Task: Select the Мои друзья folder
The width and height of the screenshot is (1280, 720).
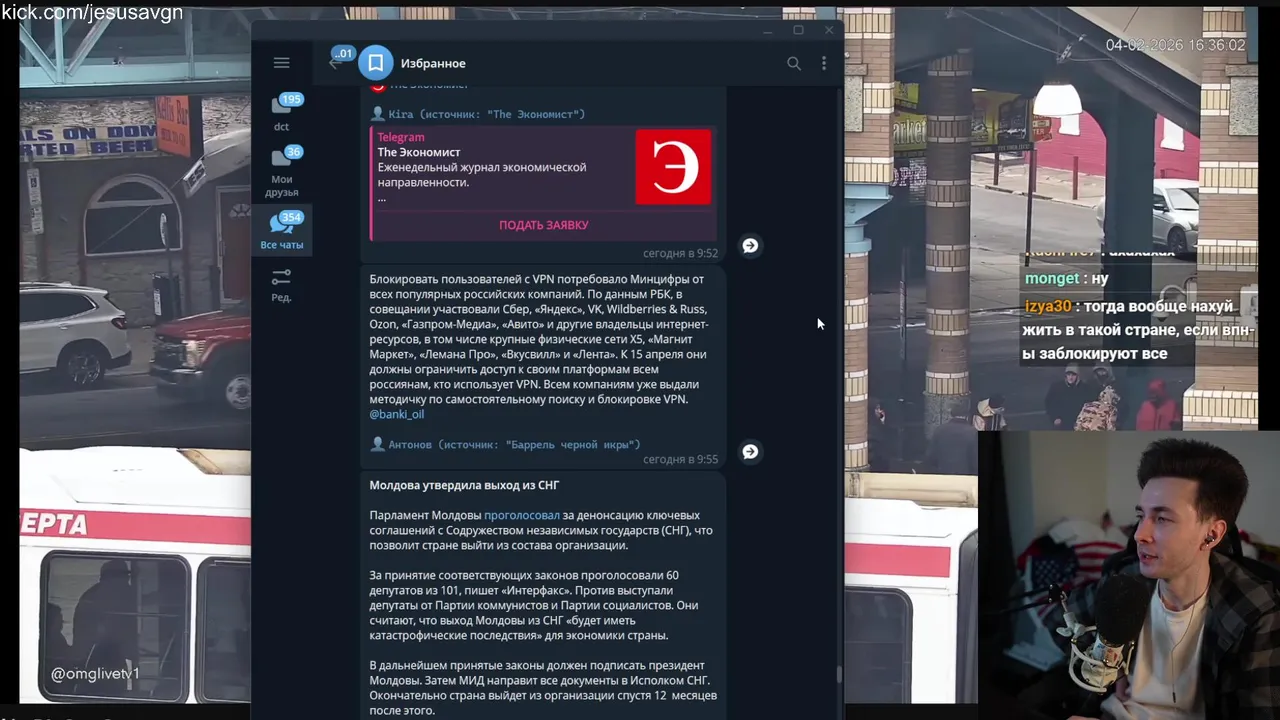Action: click(x=282, y=171)
